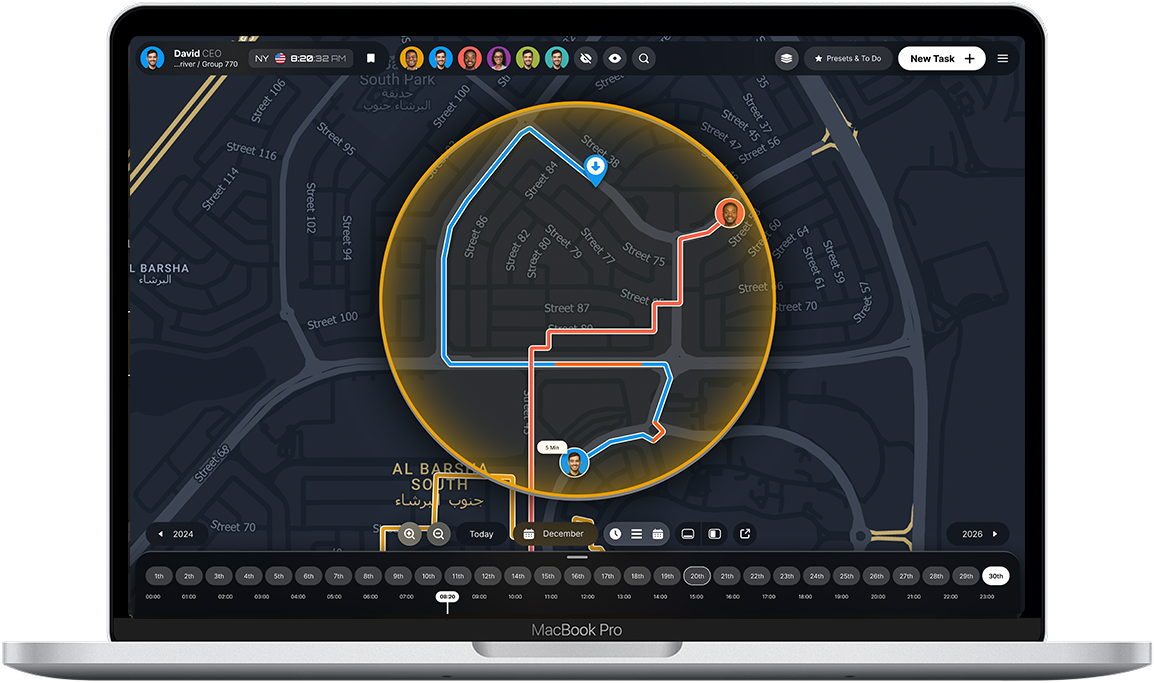The image size is (1154, 683).
Task: Select the clock view icon in bottom toolbar
Action: tap(615, 534)
